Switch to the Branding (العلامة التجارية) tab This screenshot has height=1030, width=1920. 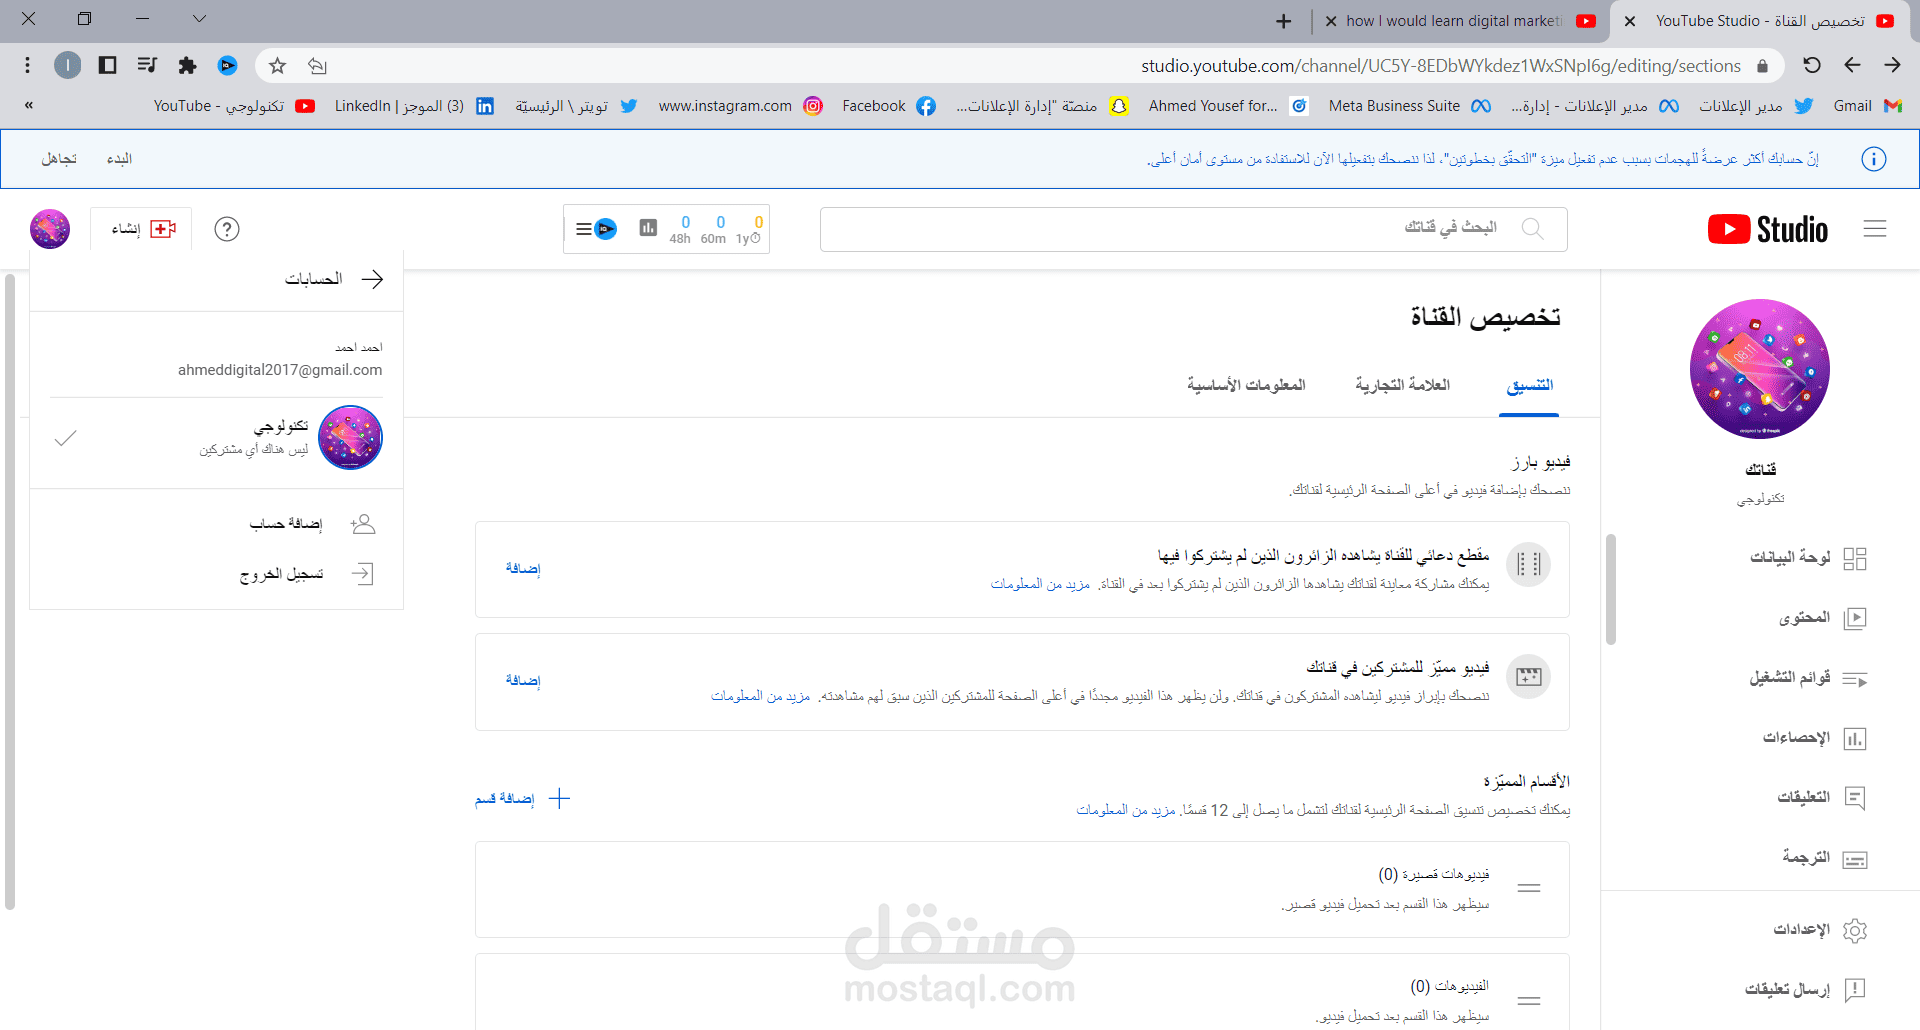tap(1402, 385)
